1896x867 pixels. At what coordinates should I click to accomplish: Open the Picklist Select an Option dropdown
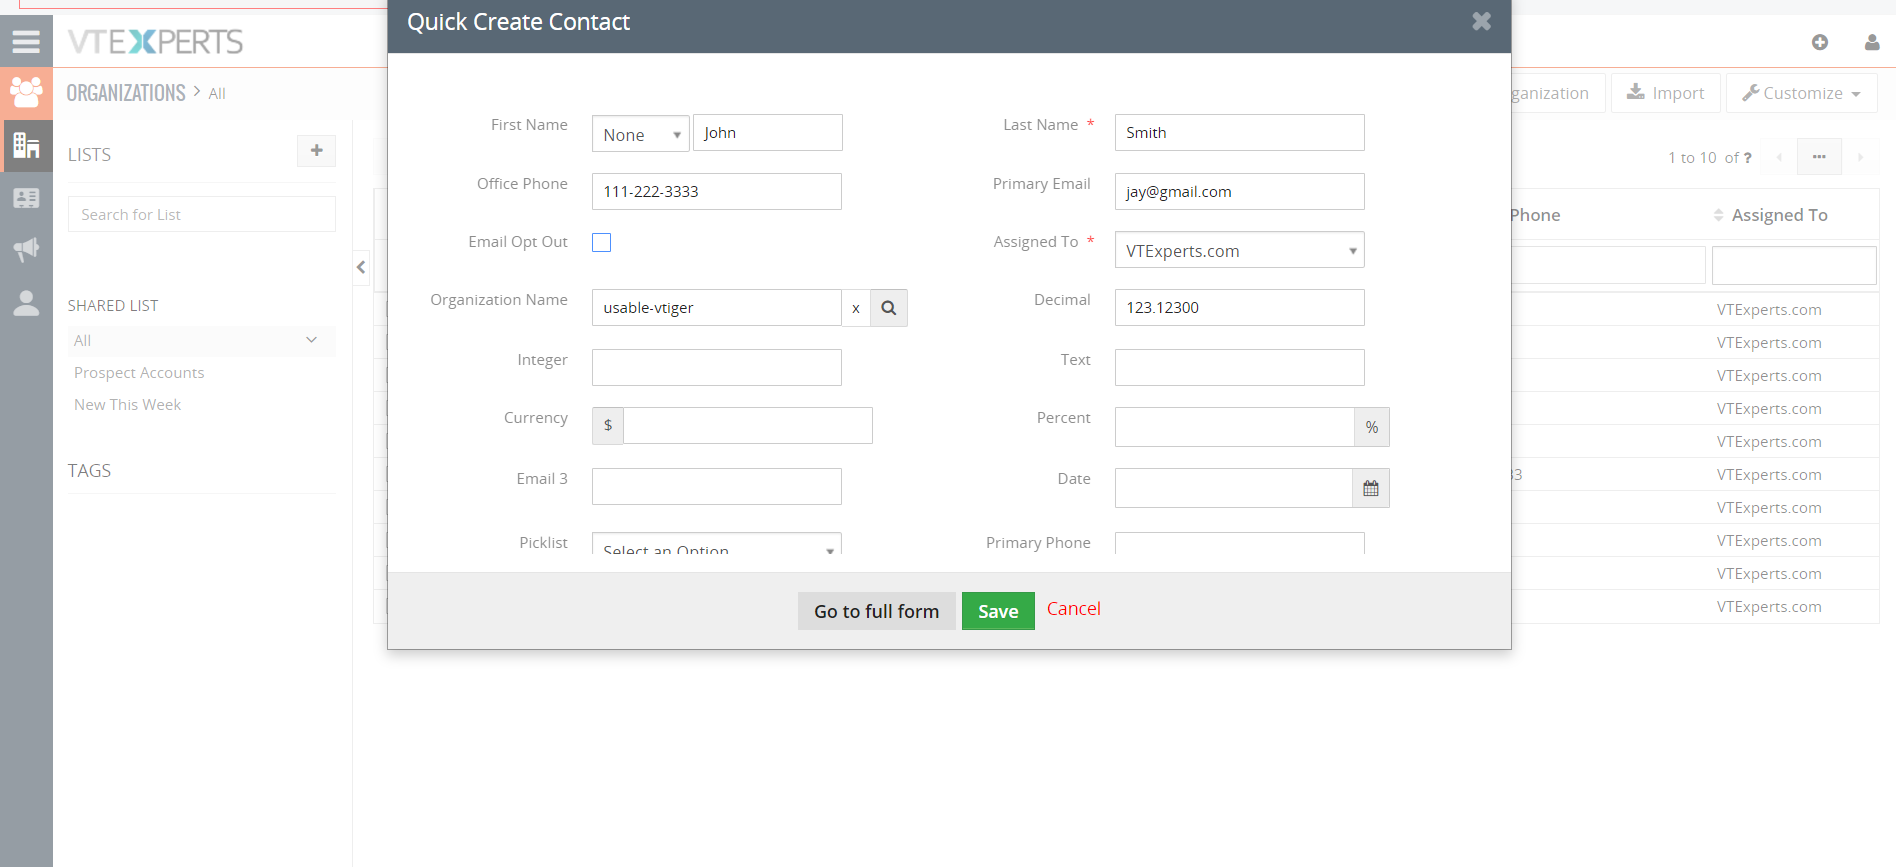(717, 544)
